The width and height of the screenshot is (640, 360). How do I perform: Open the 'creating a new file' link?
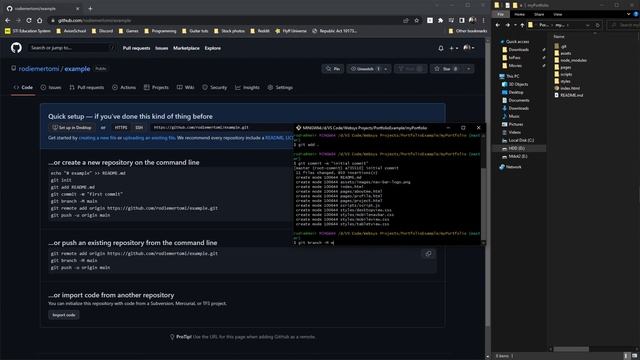click(97, 138)
